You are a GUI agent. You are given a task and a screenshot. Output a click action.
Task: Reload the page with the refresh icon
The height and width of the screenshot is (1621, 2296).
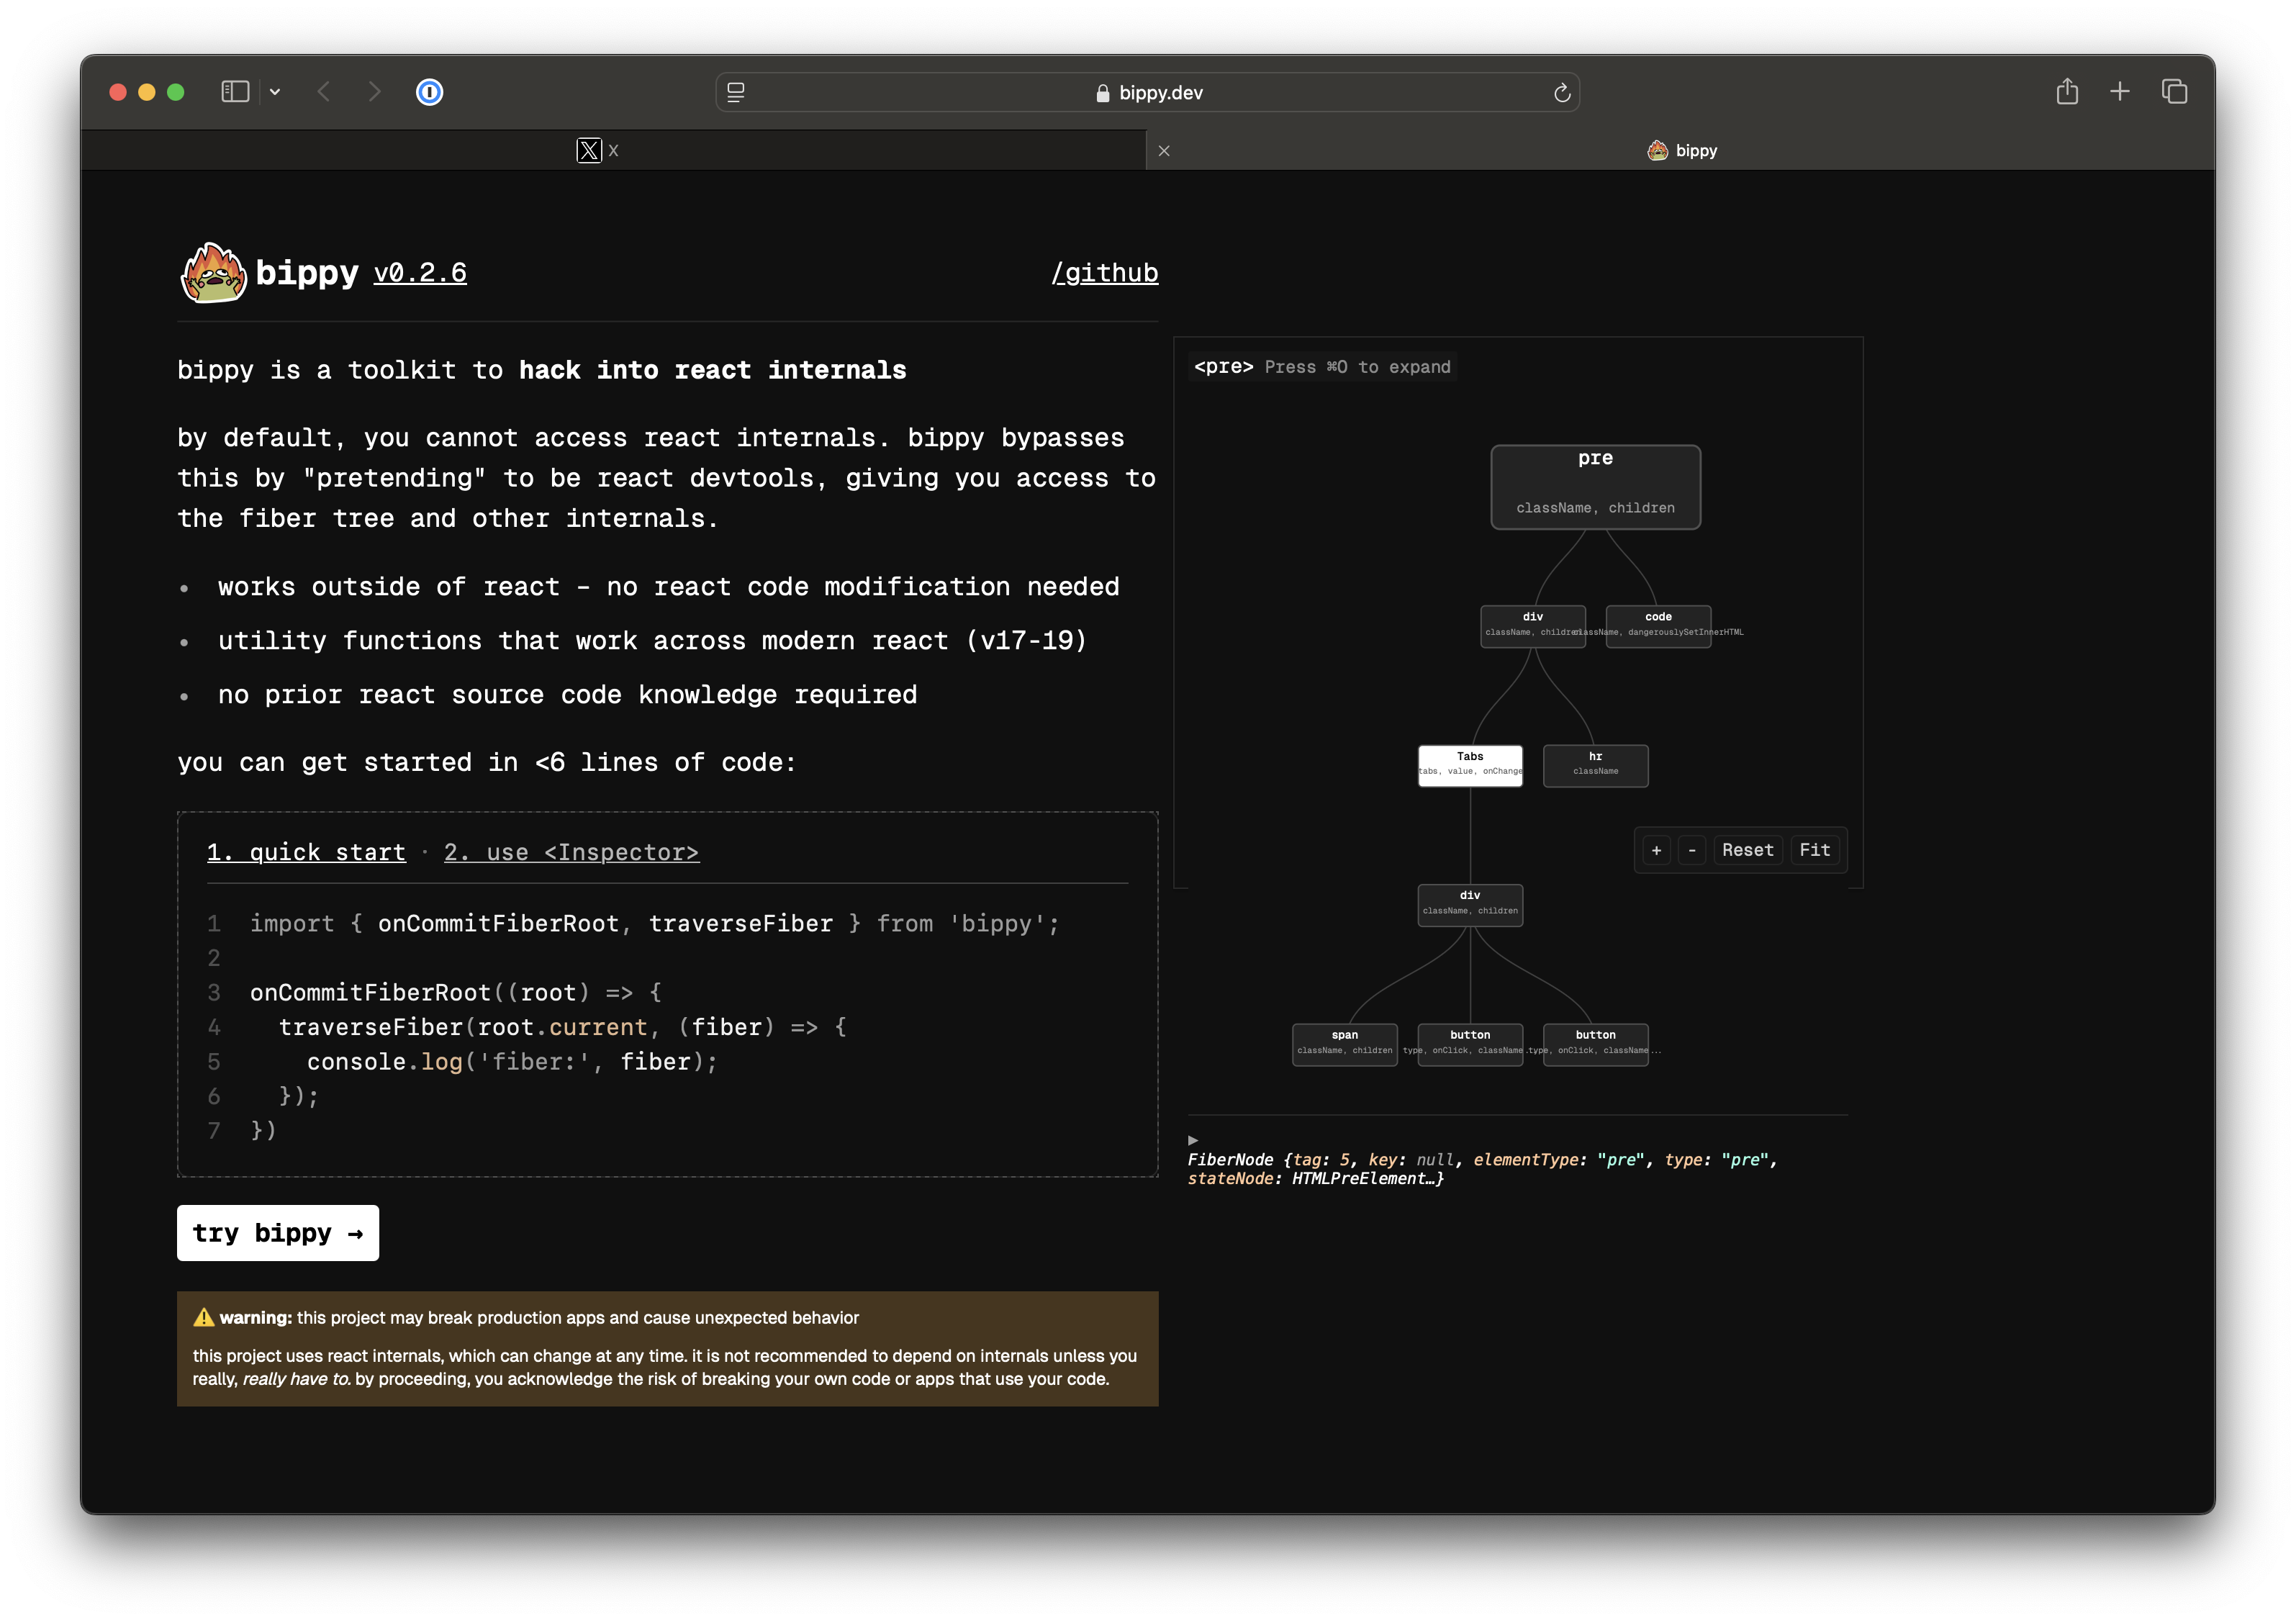[1562, 93]
